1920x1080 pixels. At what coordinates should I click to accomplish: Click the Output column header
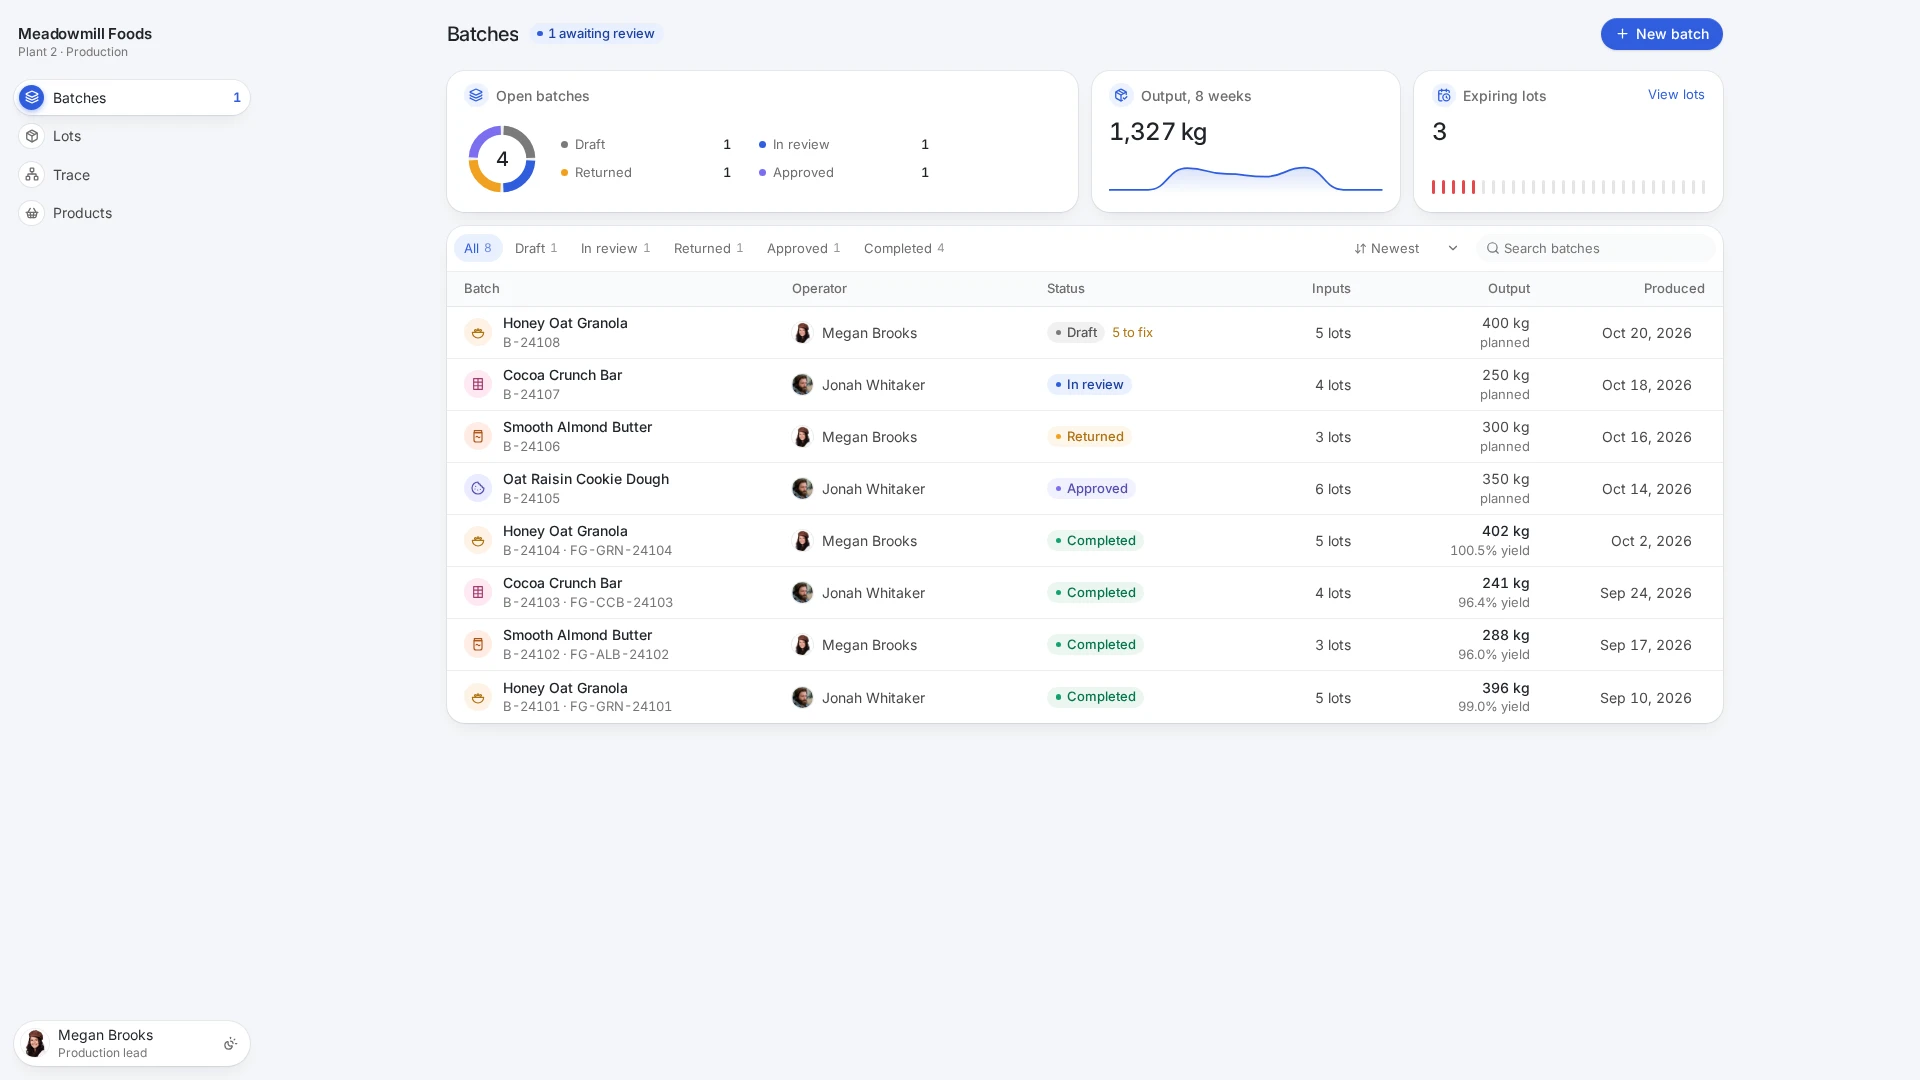pyautogui.click(x=1508, y=289)
